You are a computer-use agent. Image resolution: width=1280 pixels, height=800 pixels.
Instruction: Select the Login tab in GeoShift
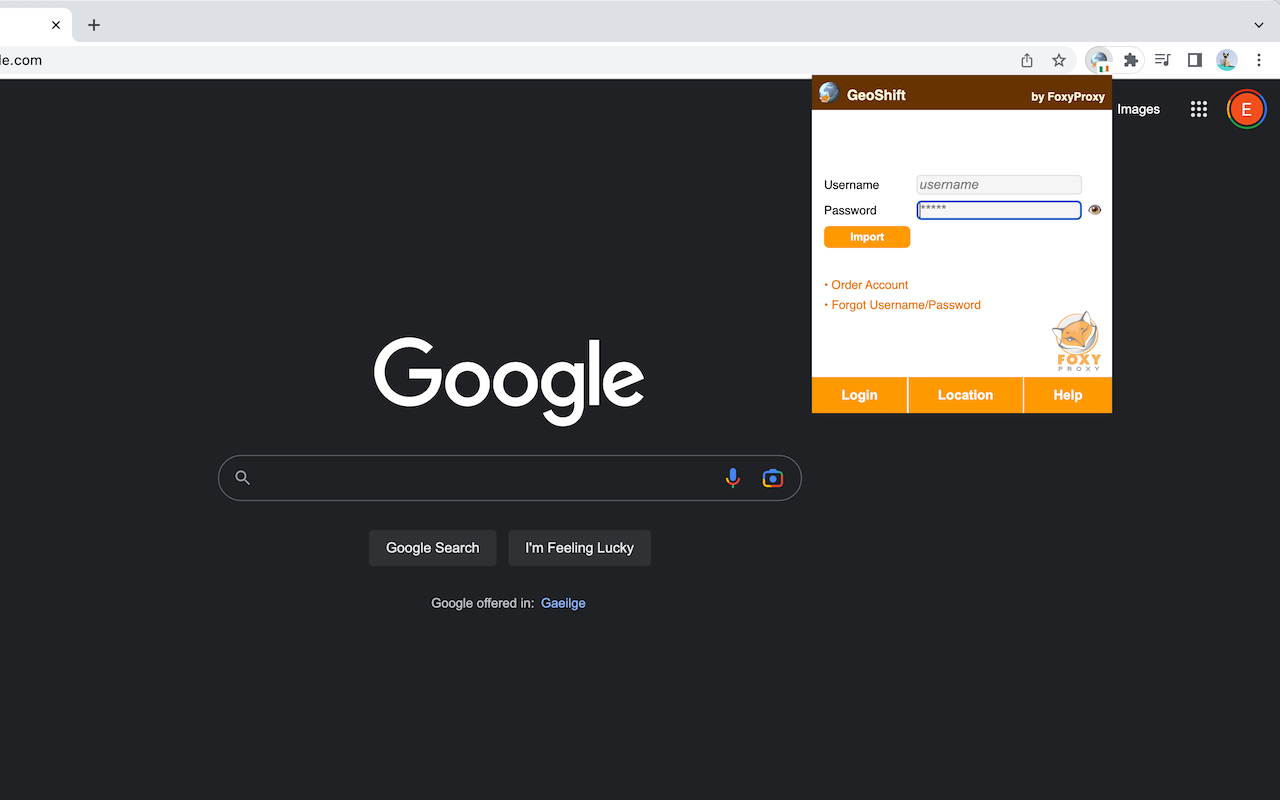point(859,394)
